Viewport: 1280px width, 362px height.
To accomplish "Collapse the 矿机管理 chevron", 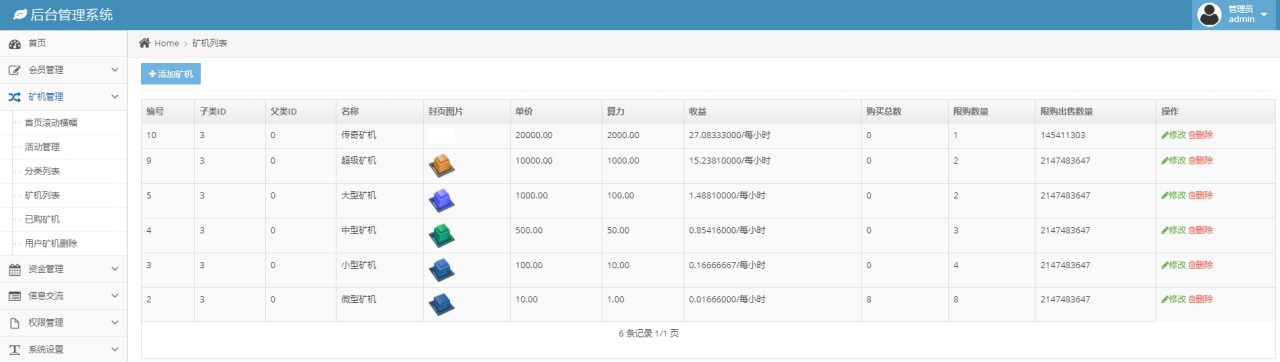I will (115, 97).
